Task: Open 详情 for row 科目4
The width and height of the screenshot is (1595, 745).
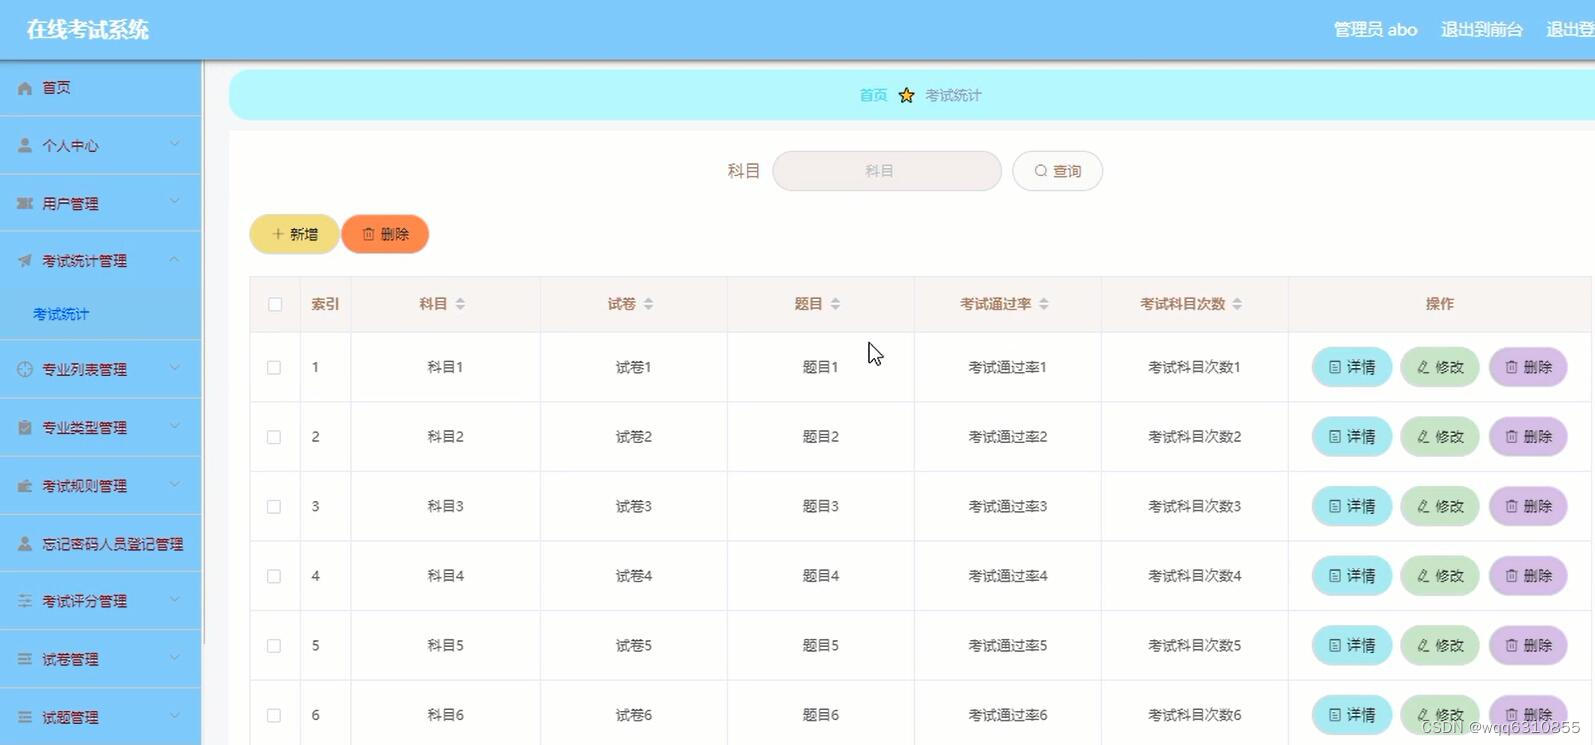Action: (1352, 576)
